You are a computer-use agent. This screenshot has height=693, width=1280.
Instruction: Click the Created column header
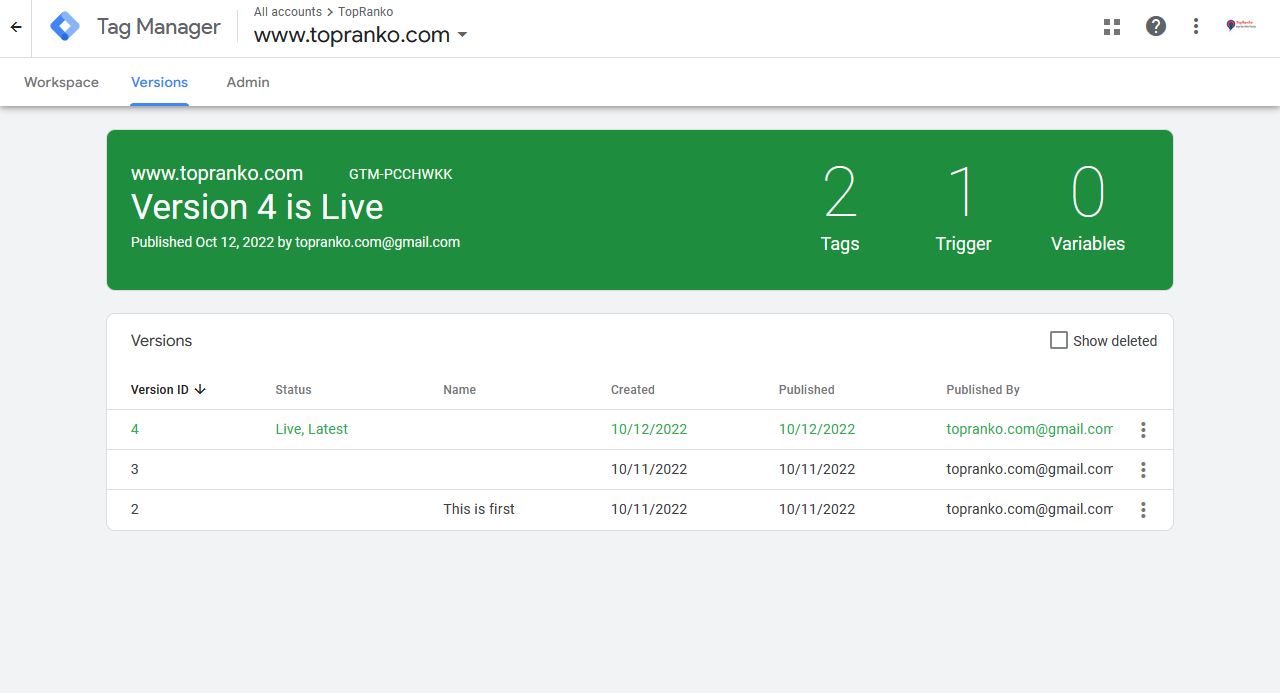pyautogui.click(x=633, y=390)
